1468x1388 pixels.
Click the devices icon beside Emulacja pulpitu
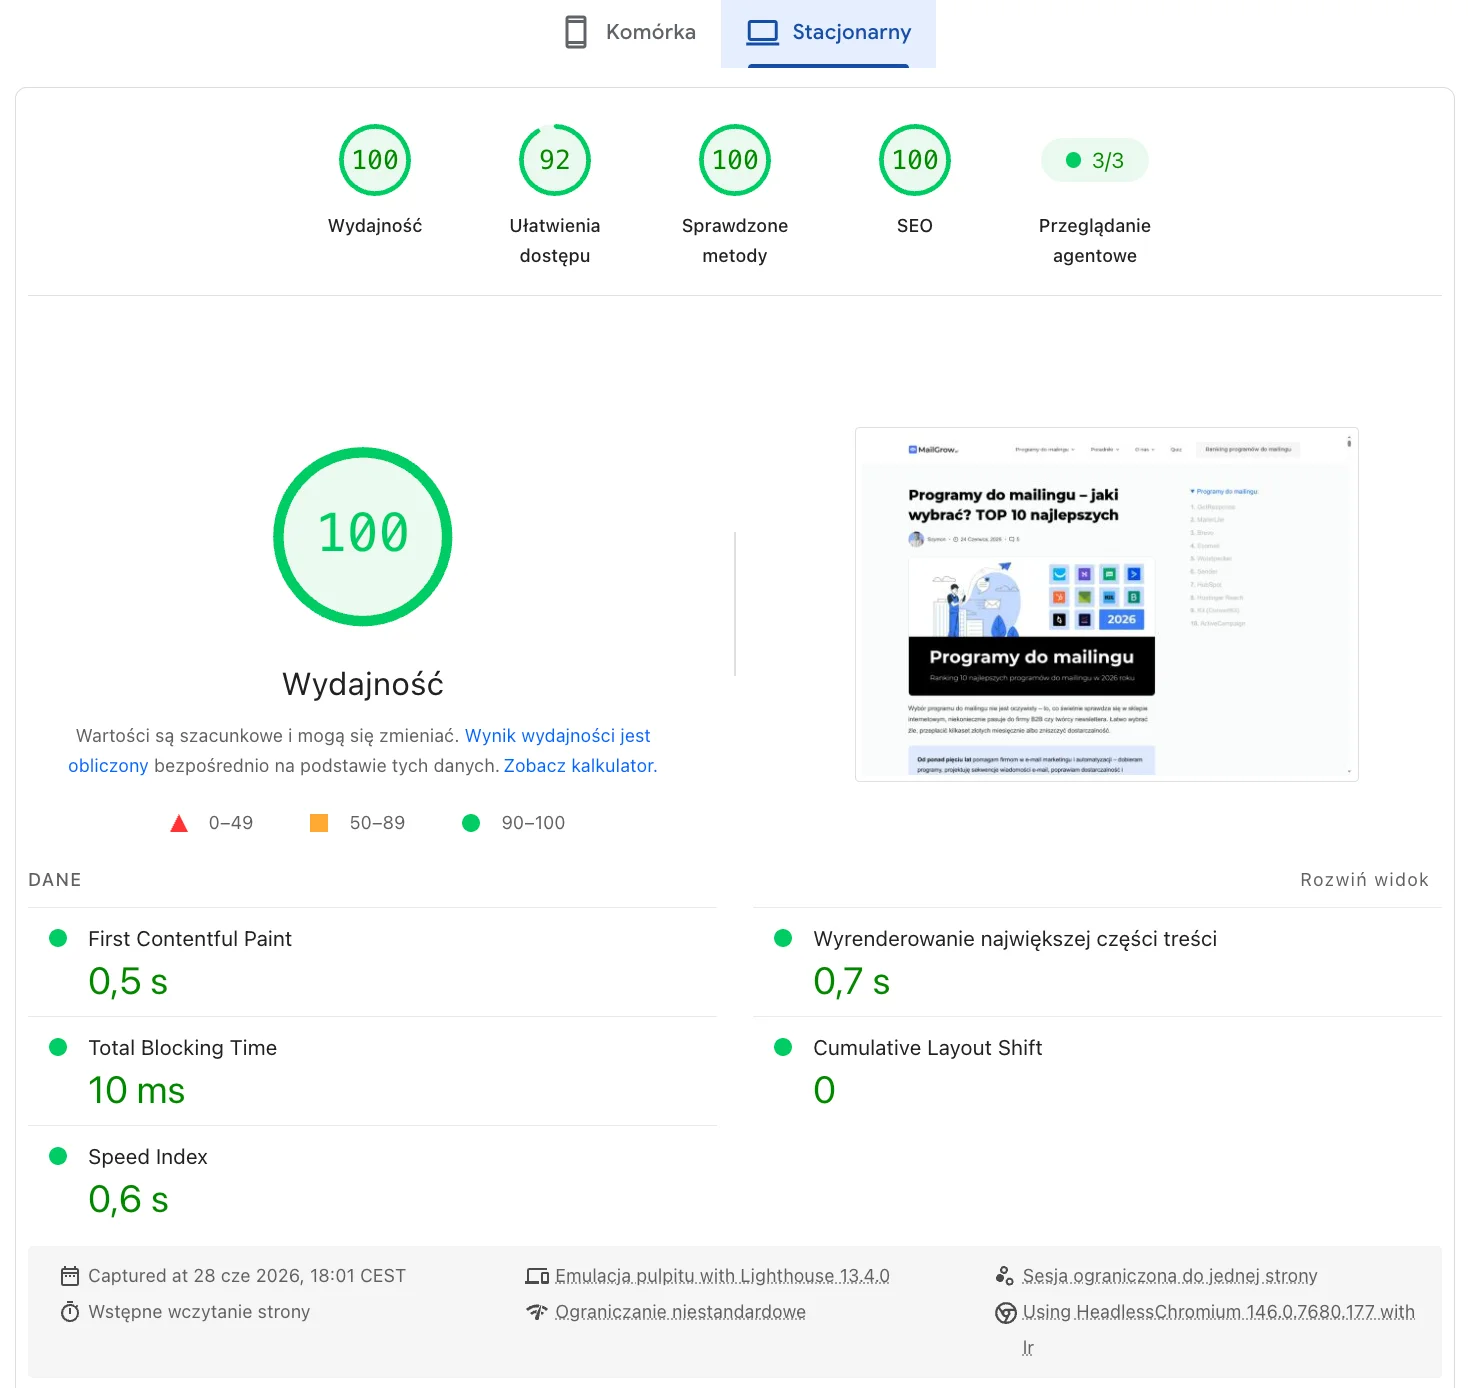pos(537,1276)
